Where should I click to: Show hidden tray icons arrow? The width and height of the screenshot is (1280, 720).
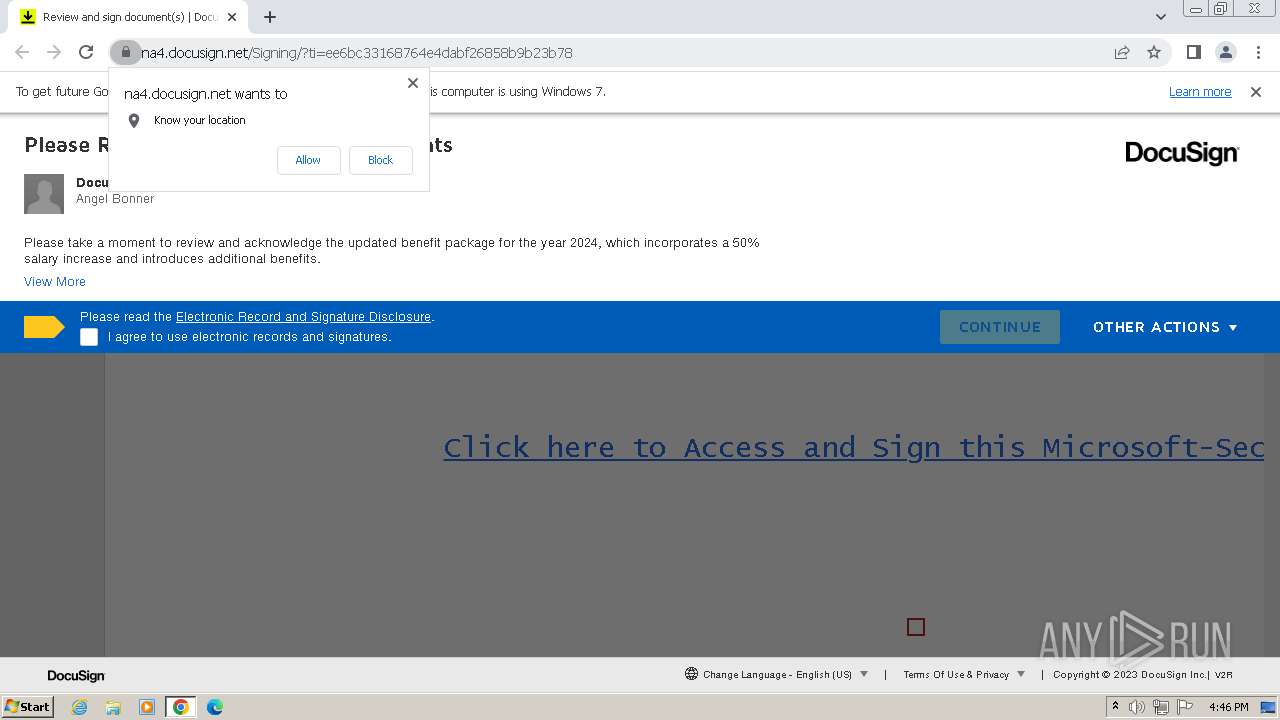1115,706
